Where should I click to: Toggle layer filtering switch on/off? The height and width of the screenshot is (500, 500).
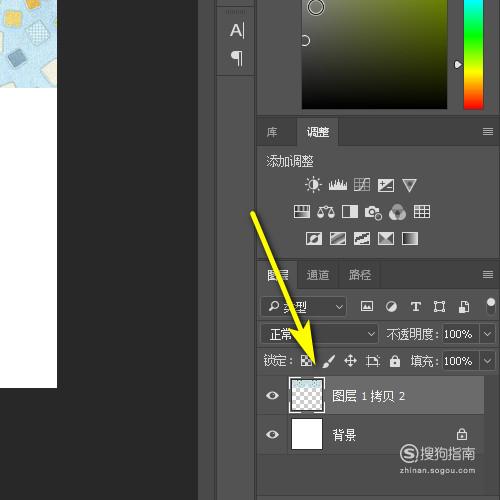coord(491,306)
